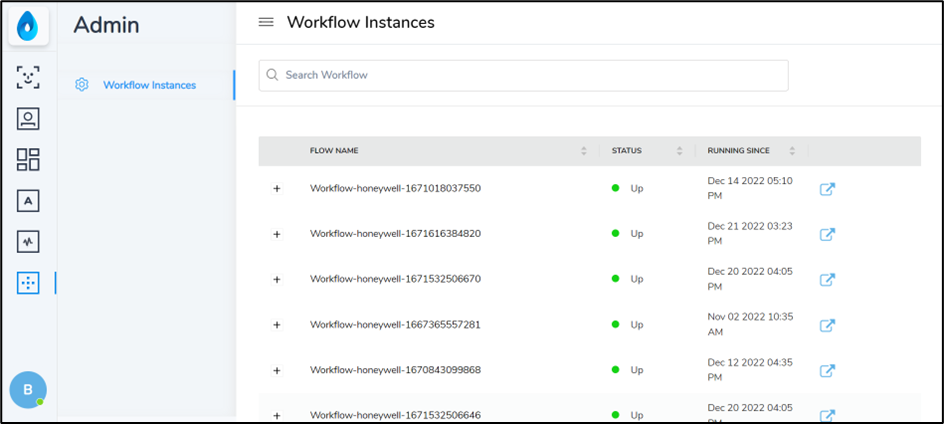Expand row Workflow-honeywell-1671018037550
Screen dimensions: 944x424
tap(277, 189)
